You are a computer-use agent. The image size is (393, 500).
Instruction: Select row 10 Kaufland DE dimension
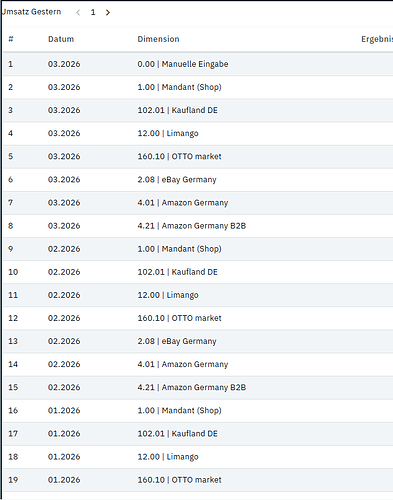(178, 272)
